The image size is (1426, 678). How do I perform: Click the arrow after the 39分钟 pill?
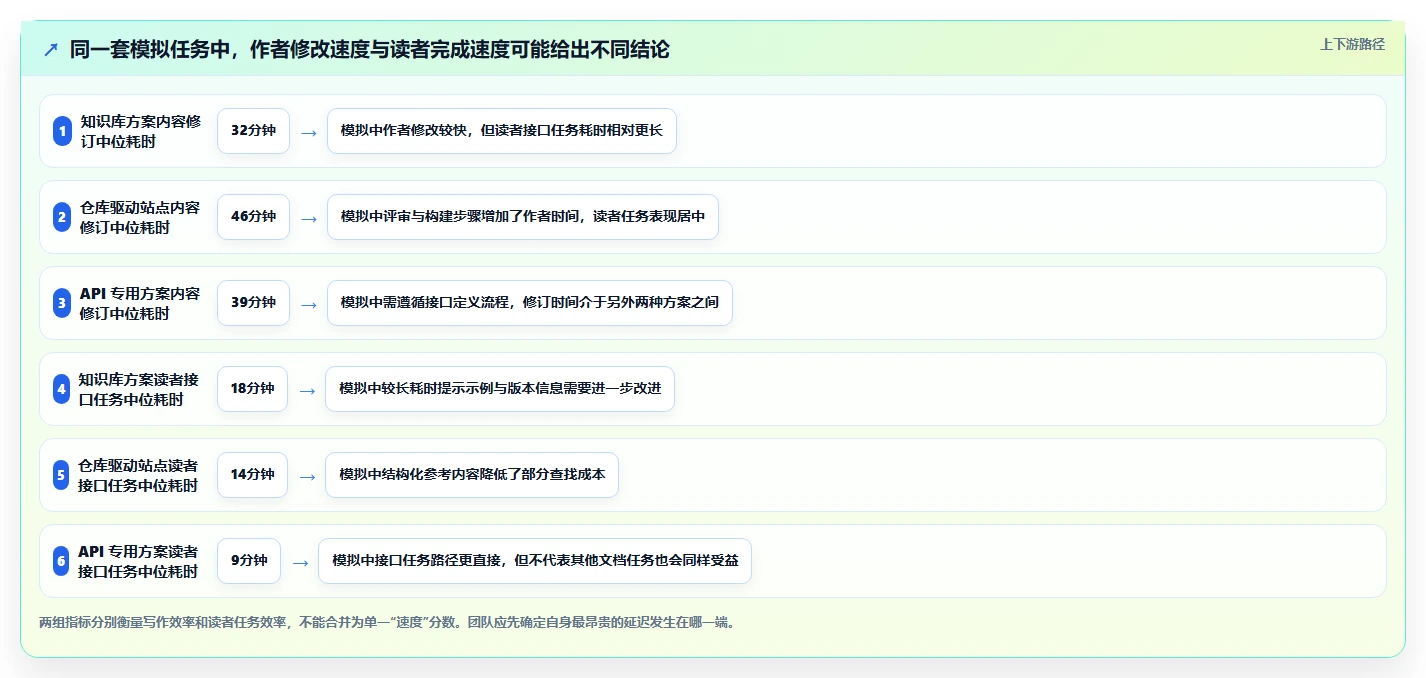pyautogui.click(x=309, y=304)
